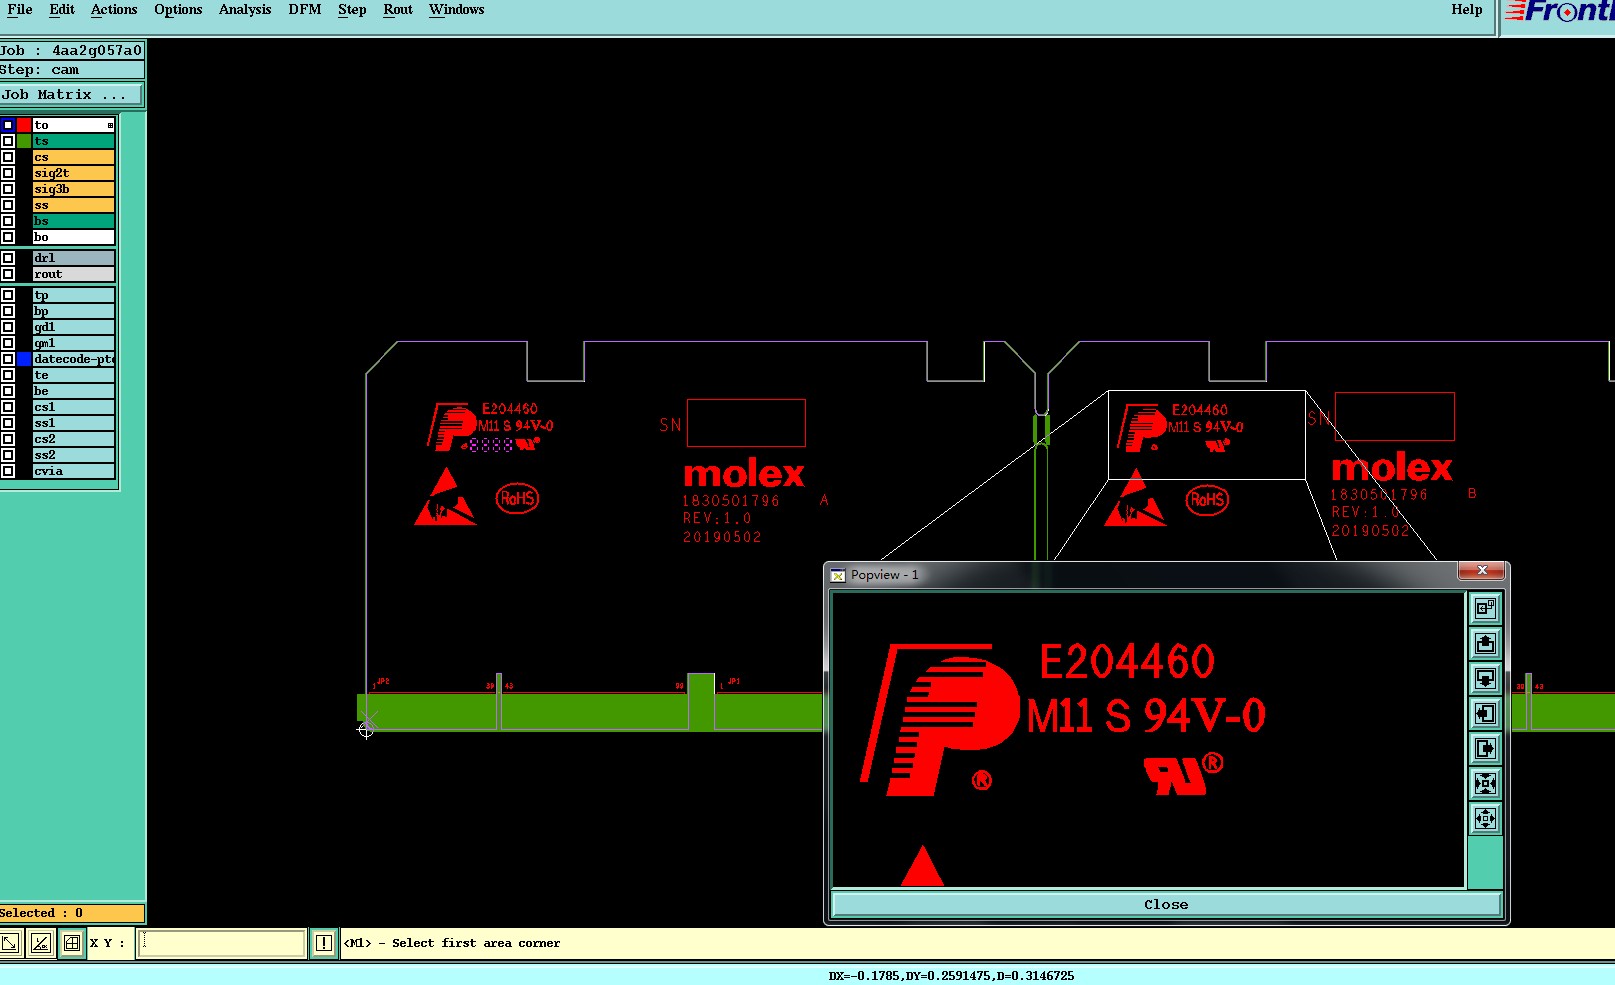Select the 'be' layer name
This screenshot has height=985, width=1615.
[74, 391]
